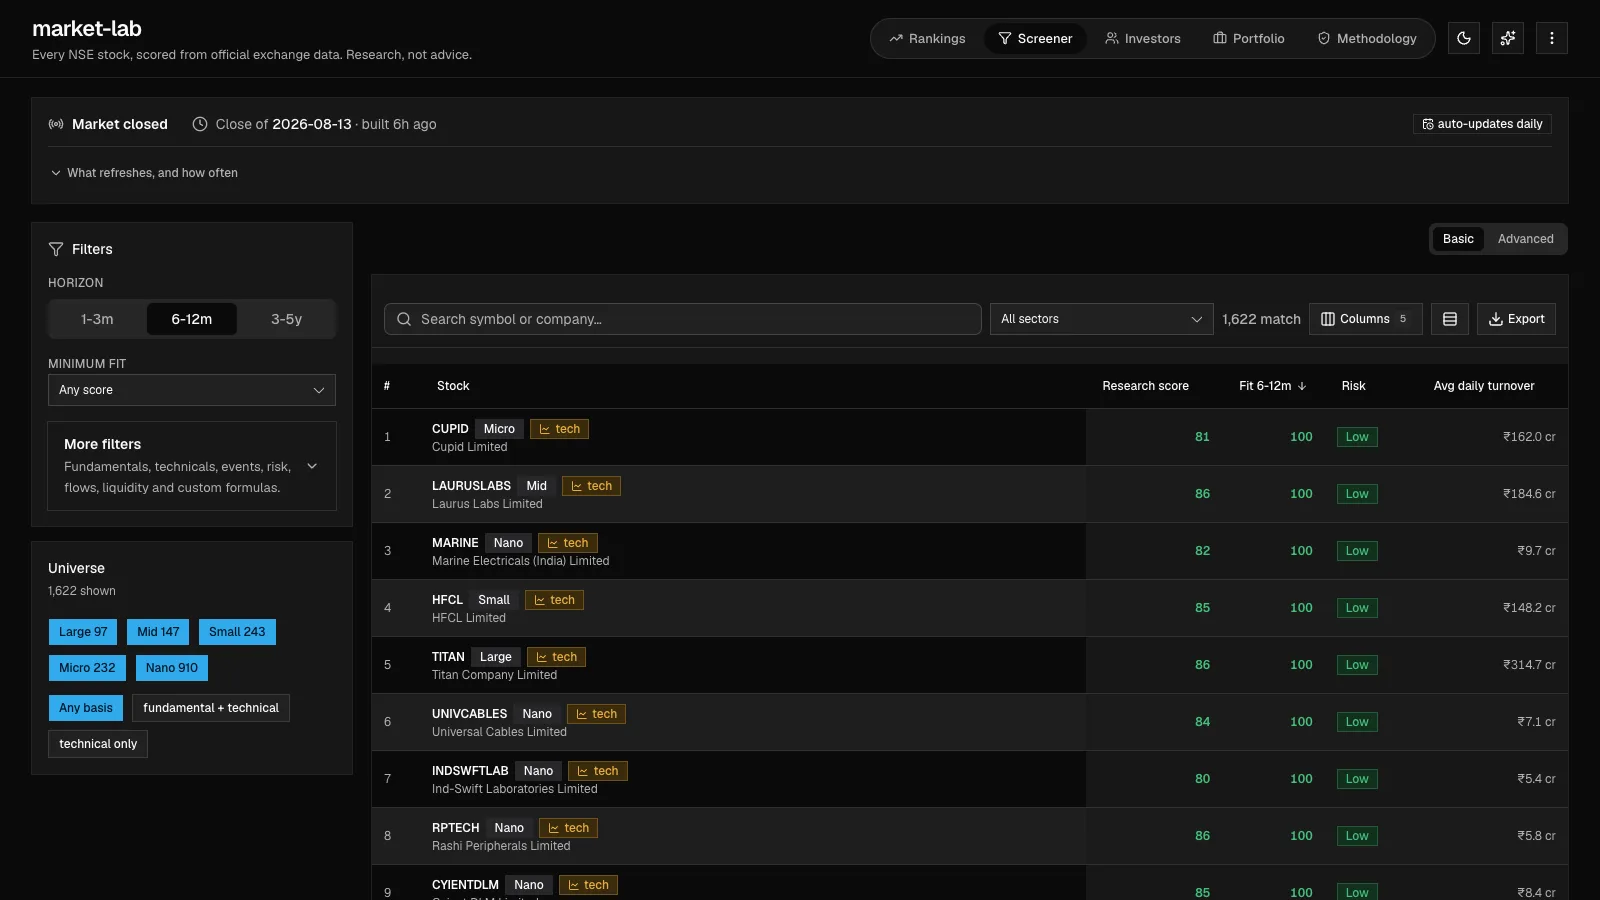Click the sparkles icon button in header
The image size is (1600, 900).
coord(1508,38)
